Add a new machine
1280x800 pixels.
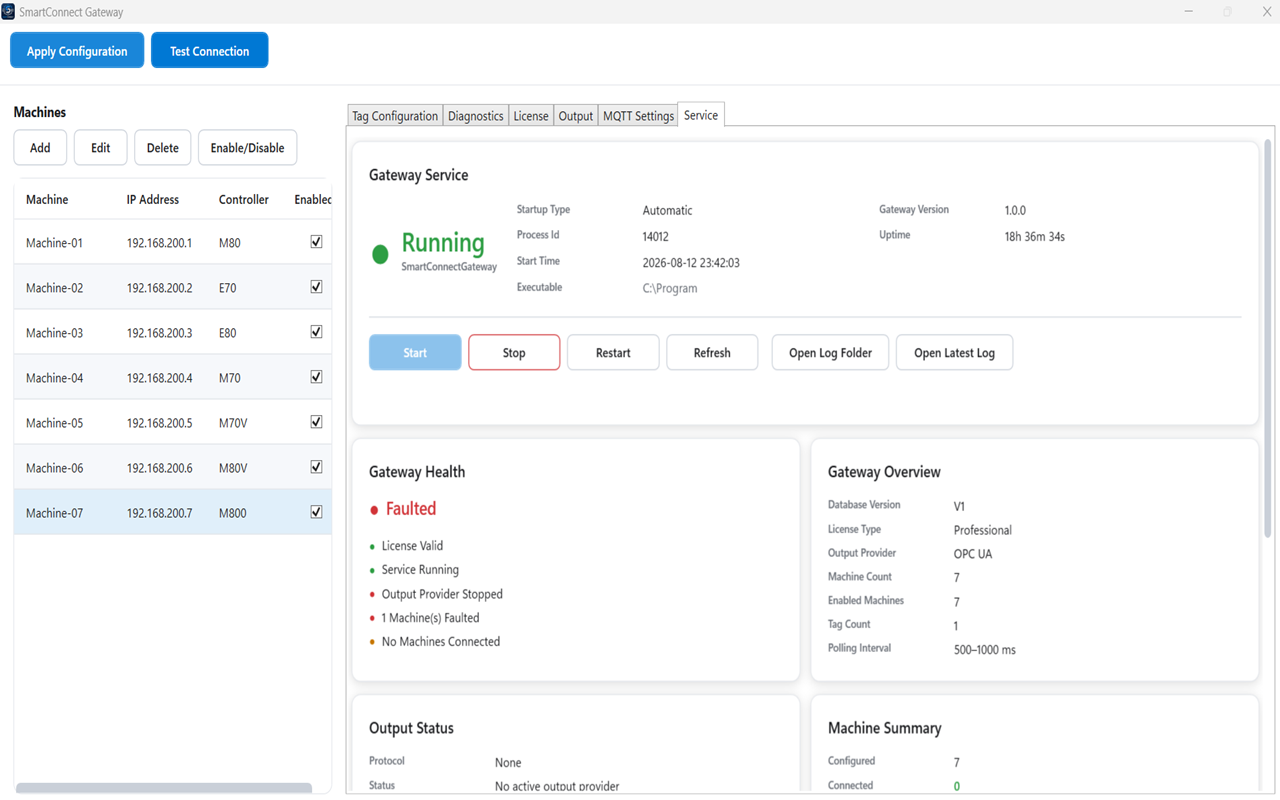coord(40,148)
